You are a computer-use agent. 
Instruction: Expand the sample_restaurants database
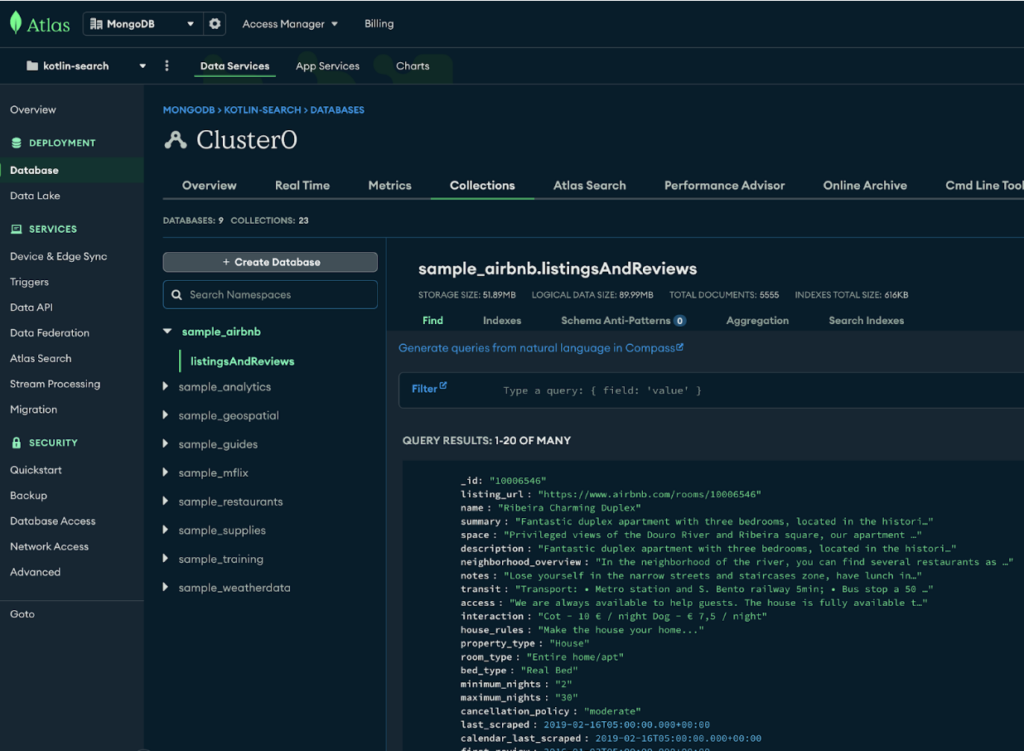pos(166,502)
